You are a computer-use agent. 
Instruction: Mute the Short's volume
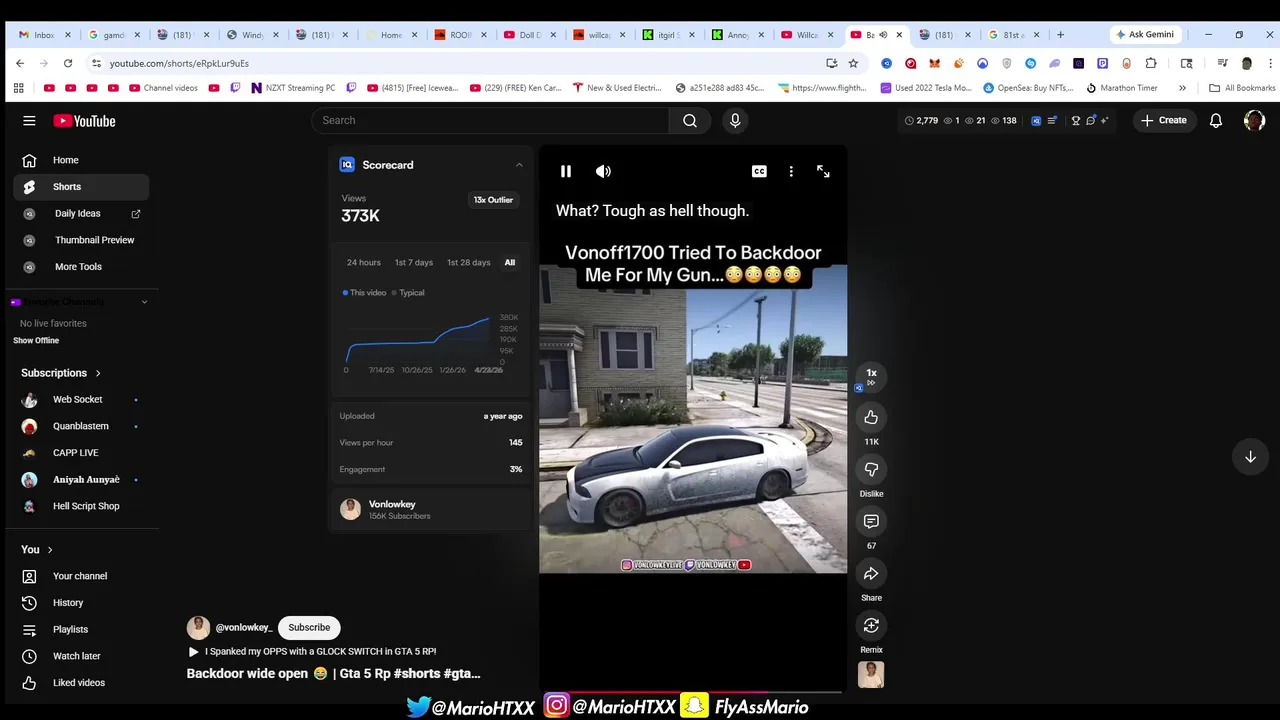pos(603,171)
